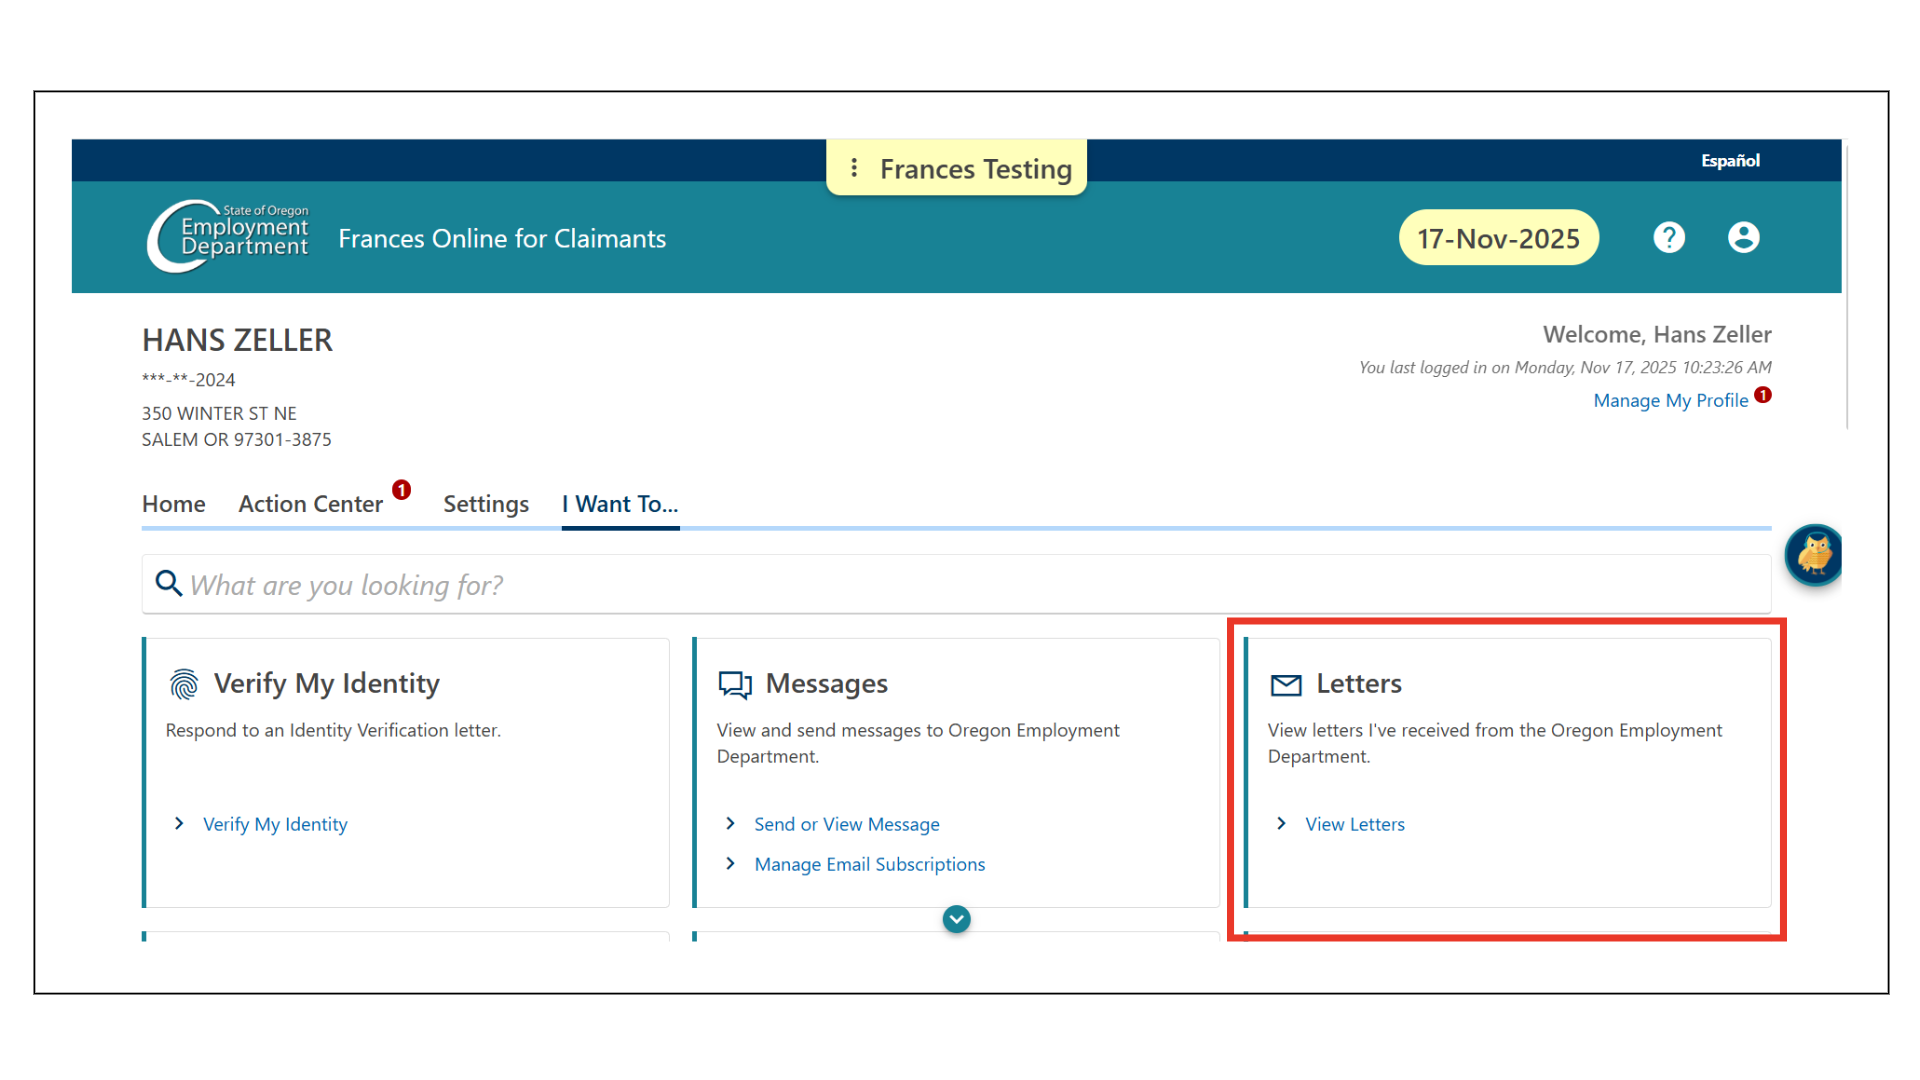
Task: Click the Frances Testing three-dot menu
Action: coord(854,168)
